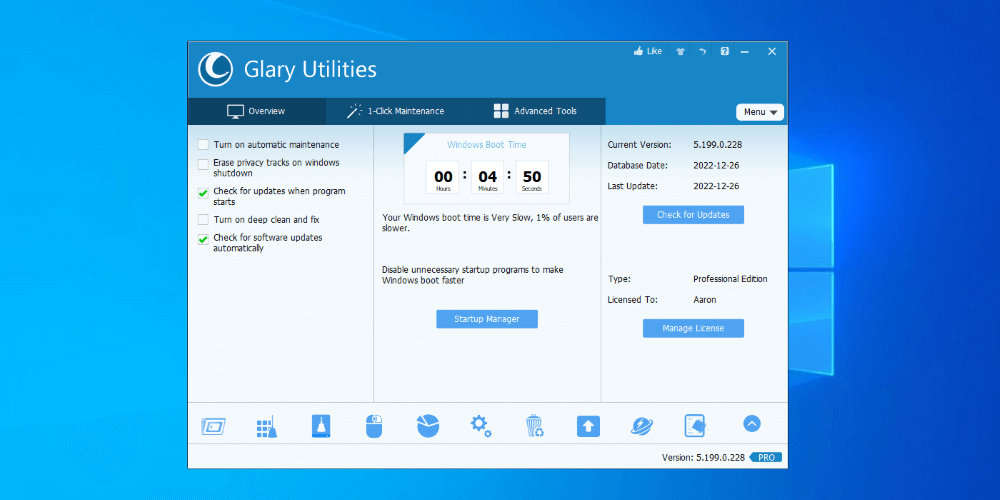The width and height of the screenshot is (1000, 500).
Task: Click the software update up-arrow icon
Action: pos(588,426)
